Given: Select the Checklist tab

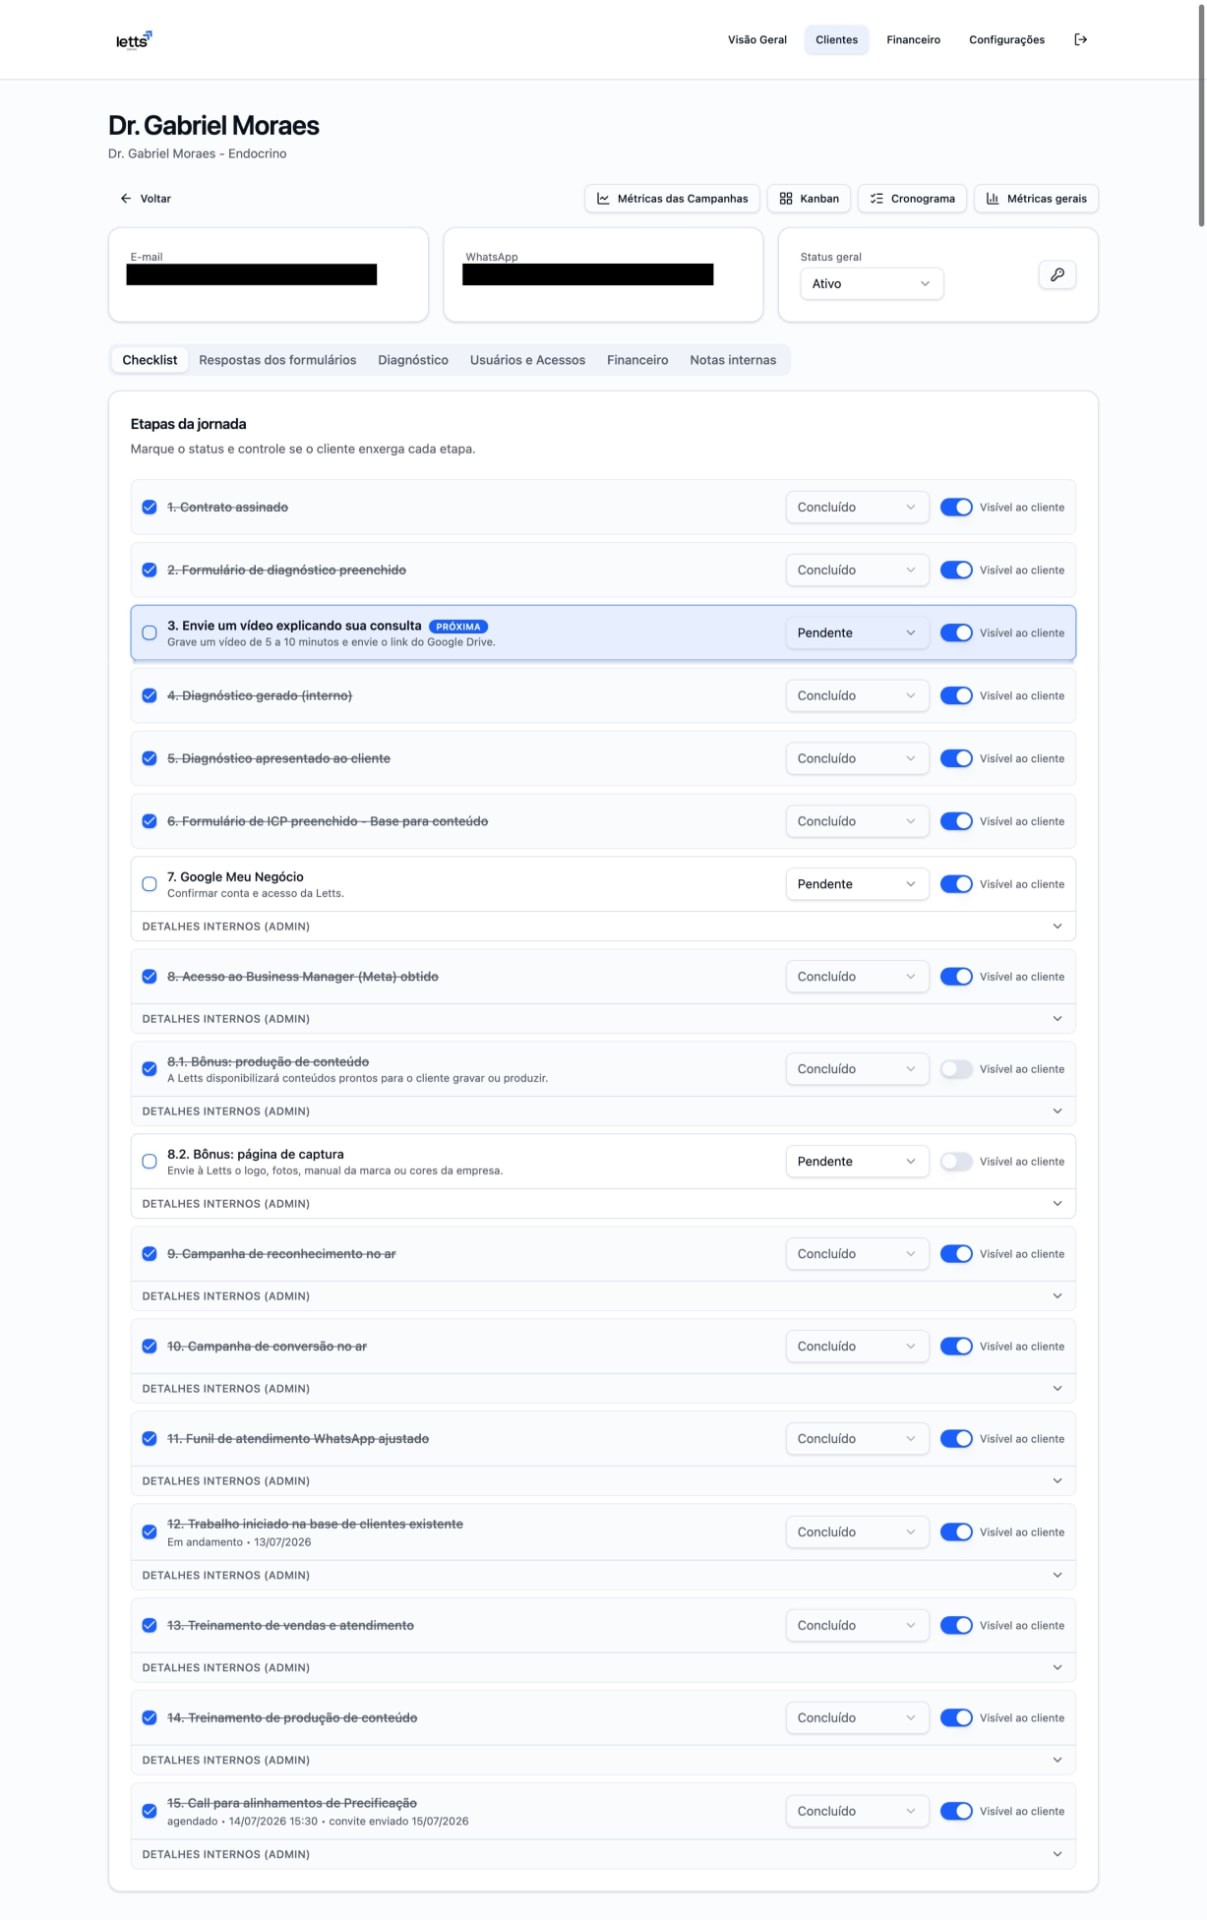Looking at the screenshot, I should point(149,360).
